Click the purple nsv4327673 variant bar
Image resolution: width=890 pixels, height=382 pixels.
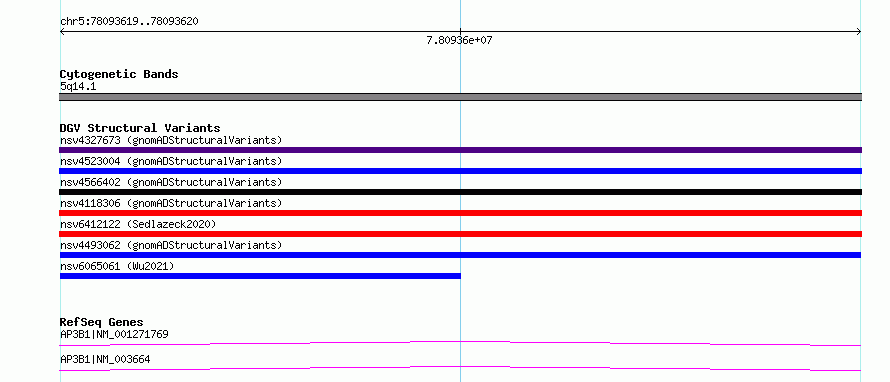(x=460, y=150)
